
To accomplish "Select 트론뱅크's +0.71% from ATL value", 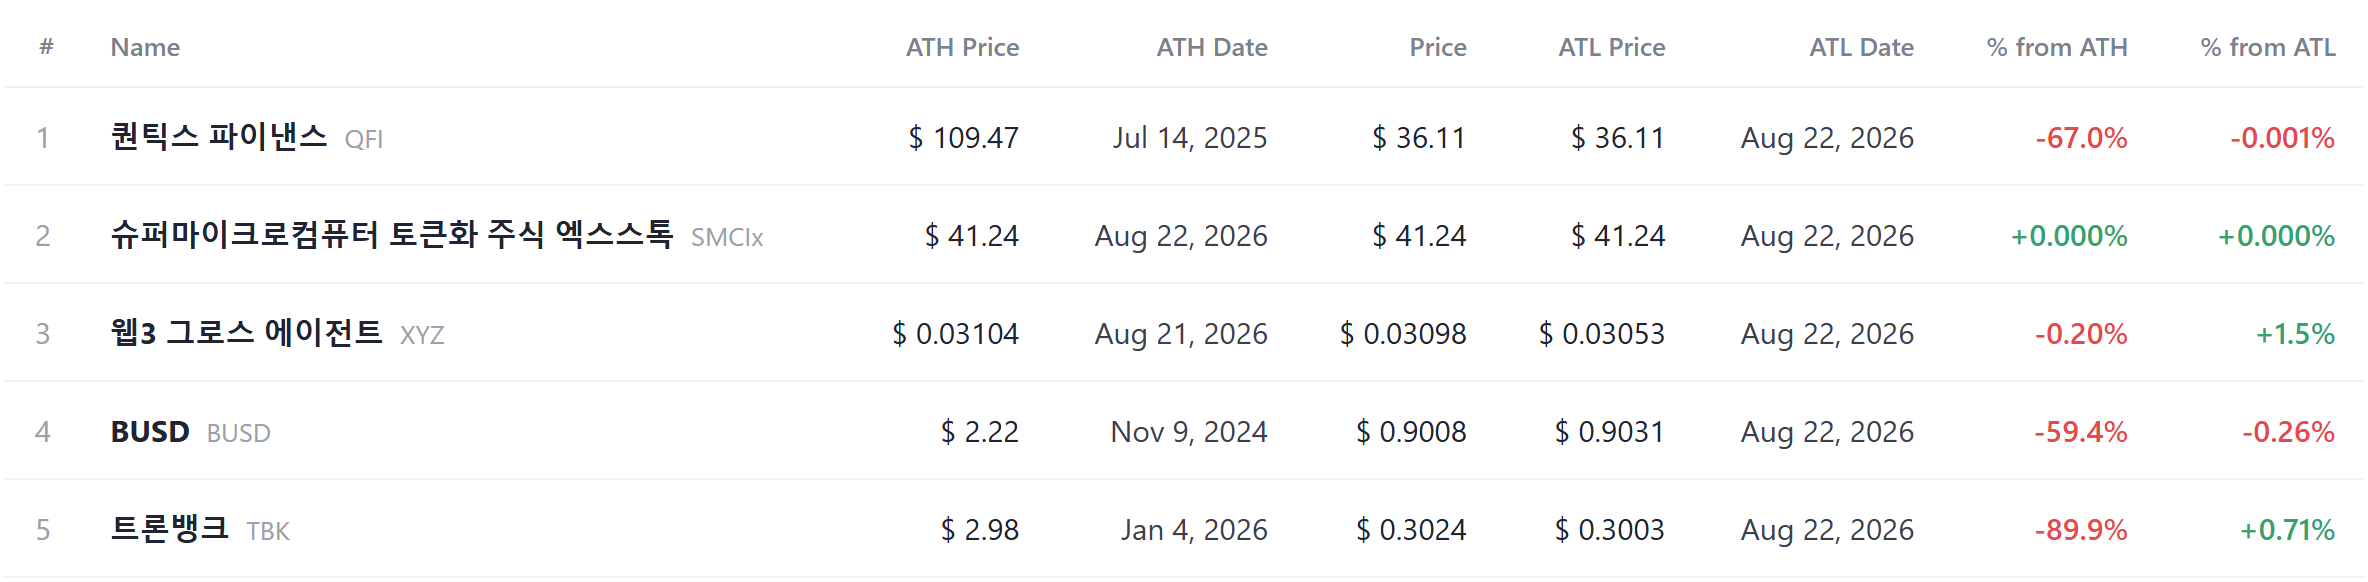I will click(x=2287, y=530).
